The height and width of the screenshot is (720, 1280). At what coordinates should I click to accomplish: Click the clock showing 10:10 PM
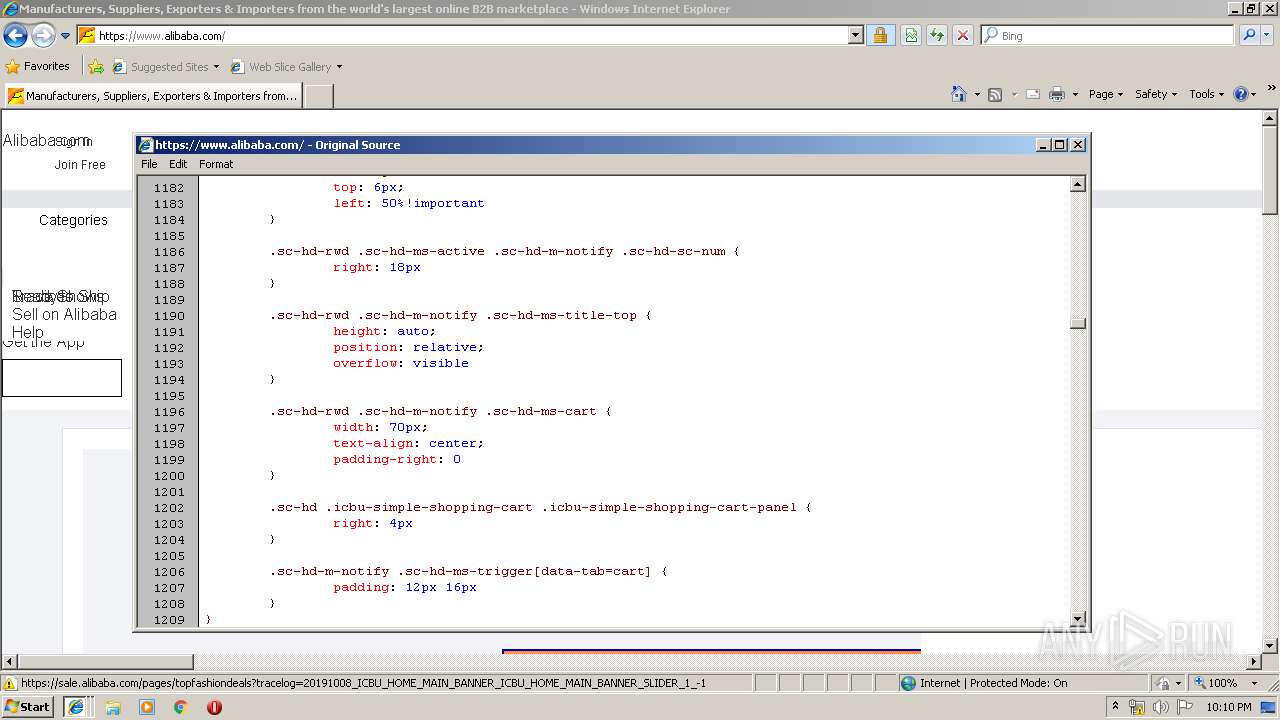[x=1229, y=707]
